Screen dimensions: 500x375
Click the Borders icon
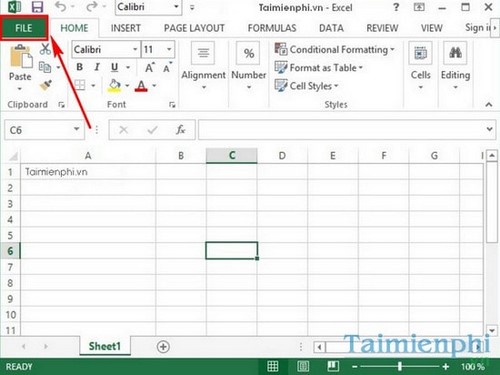(80, 86)
